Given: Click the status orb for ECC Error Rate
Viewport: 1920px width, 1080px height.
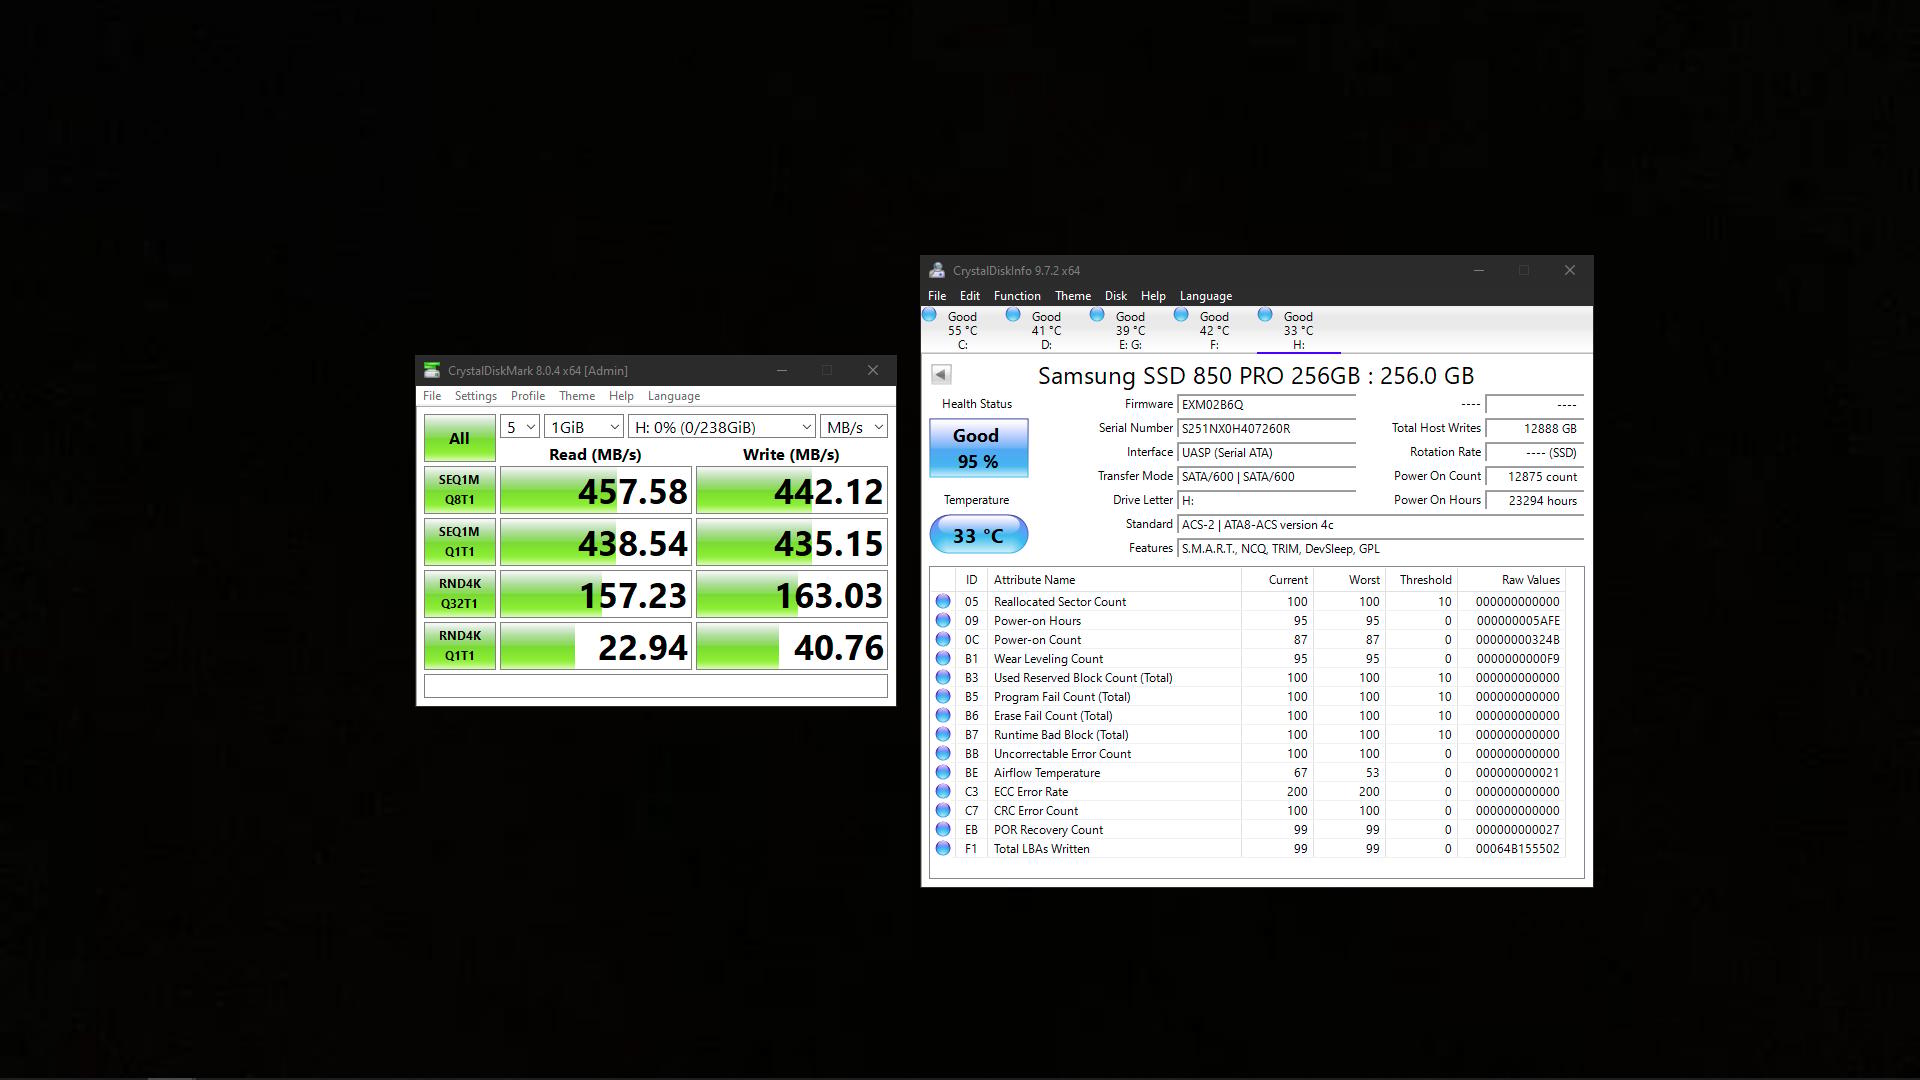Looking at the screenshot, I should pos(943,791).
